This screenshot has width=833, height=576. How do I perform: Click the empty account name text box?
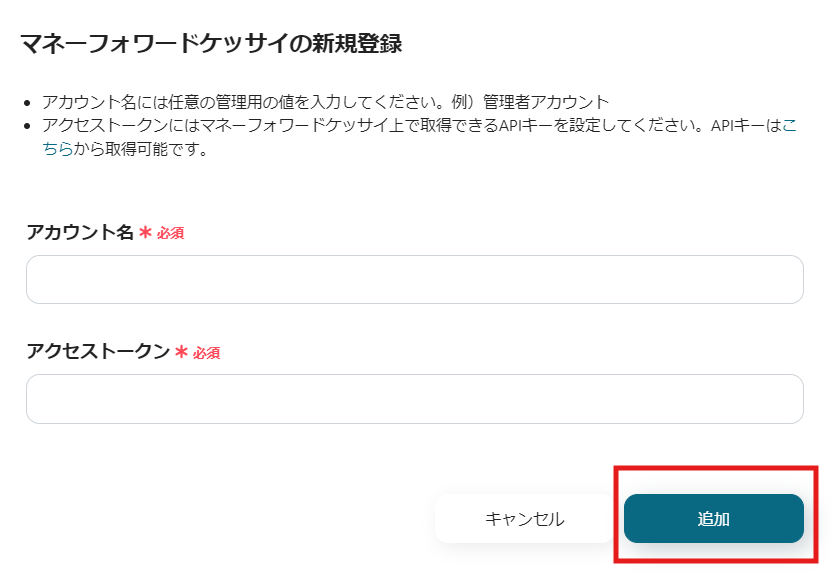(x=415, y=279)
